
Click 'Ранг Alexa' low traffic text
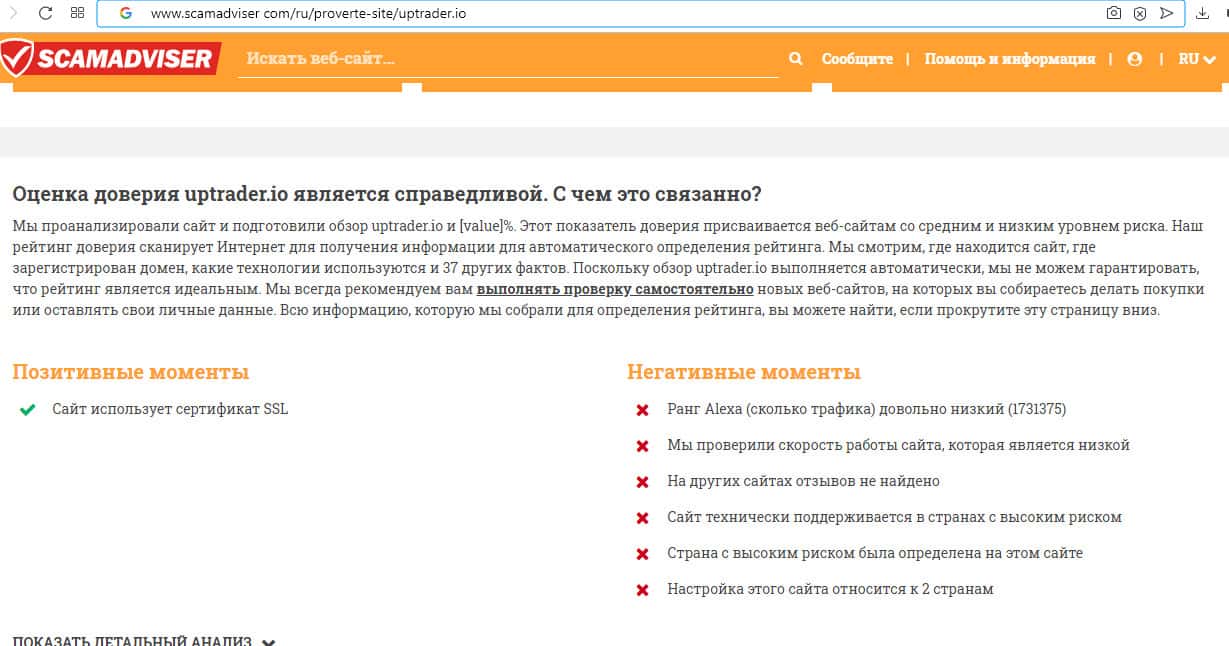866,409
